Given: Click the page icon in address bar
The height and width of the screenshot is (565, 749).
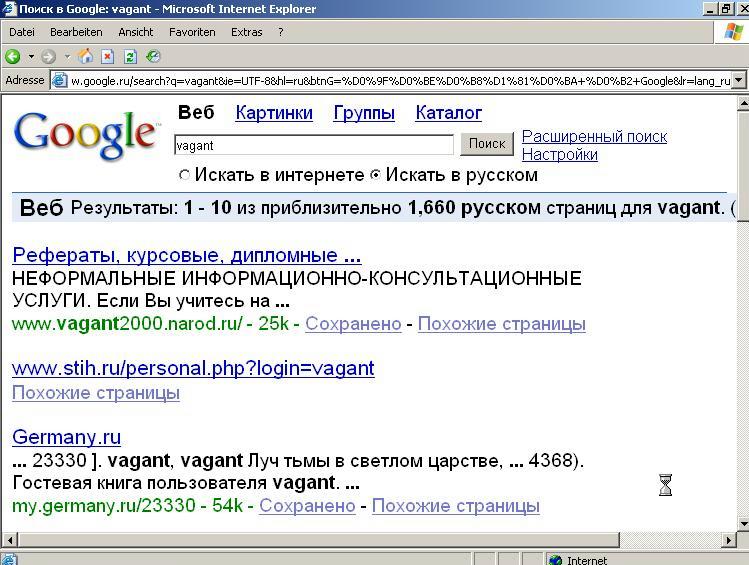Looking at the screenshot, I should (59, 80).
